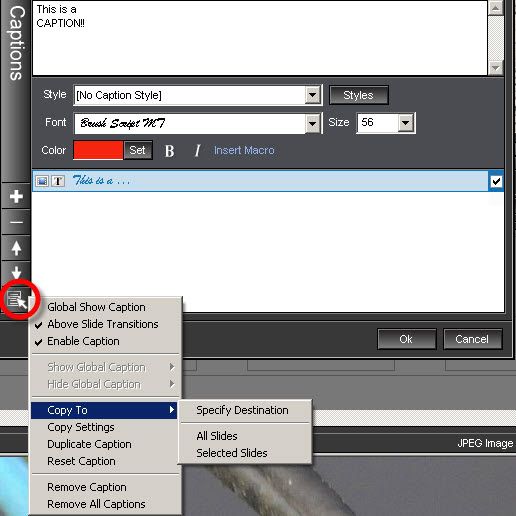Toggle bold text with B icon
The width and height of the screenshot is (516, 516).
tap(169, 151)
